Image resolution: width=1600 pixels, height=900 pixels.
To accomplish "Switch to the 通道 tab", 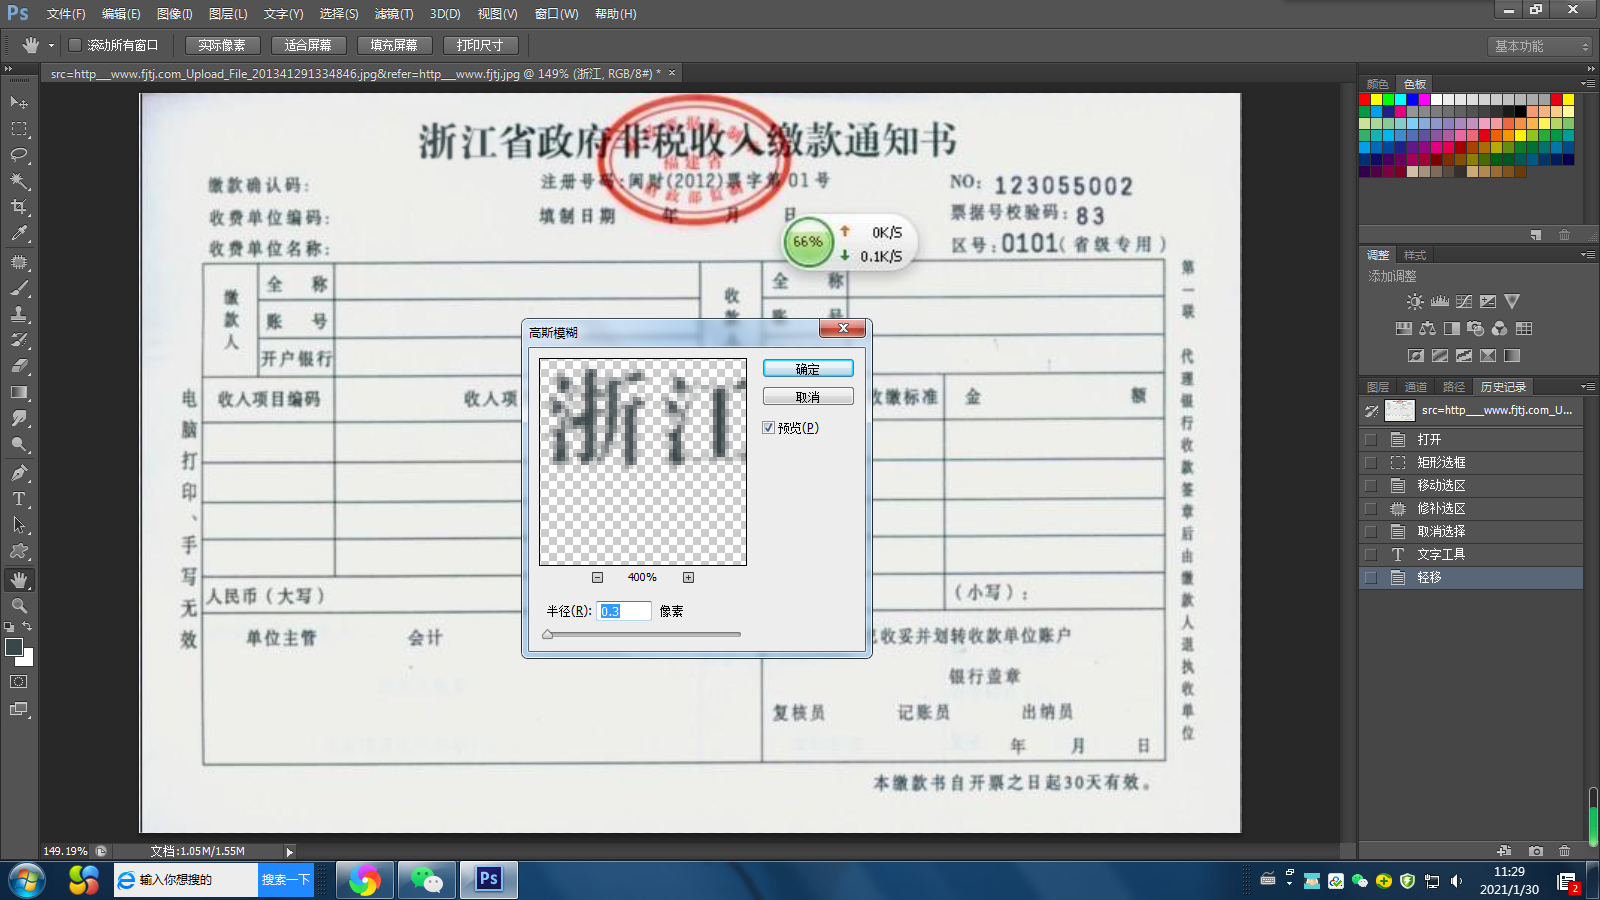I will point(1416,387).
